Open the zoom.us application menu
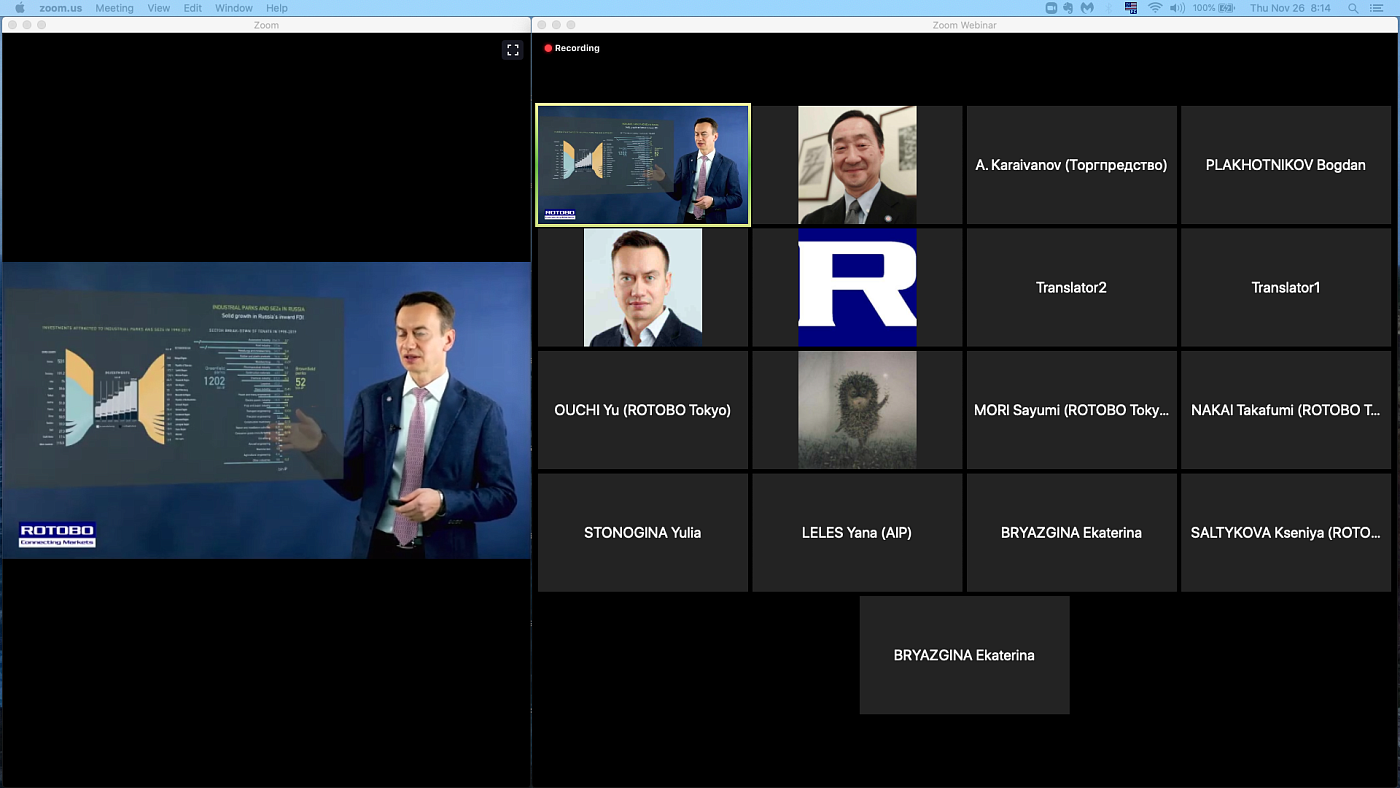The image size is (1400, 788). pyautogui.click(x=61, y=8)
